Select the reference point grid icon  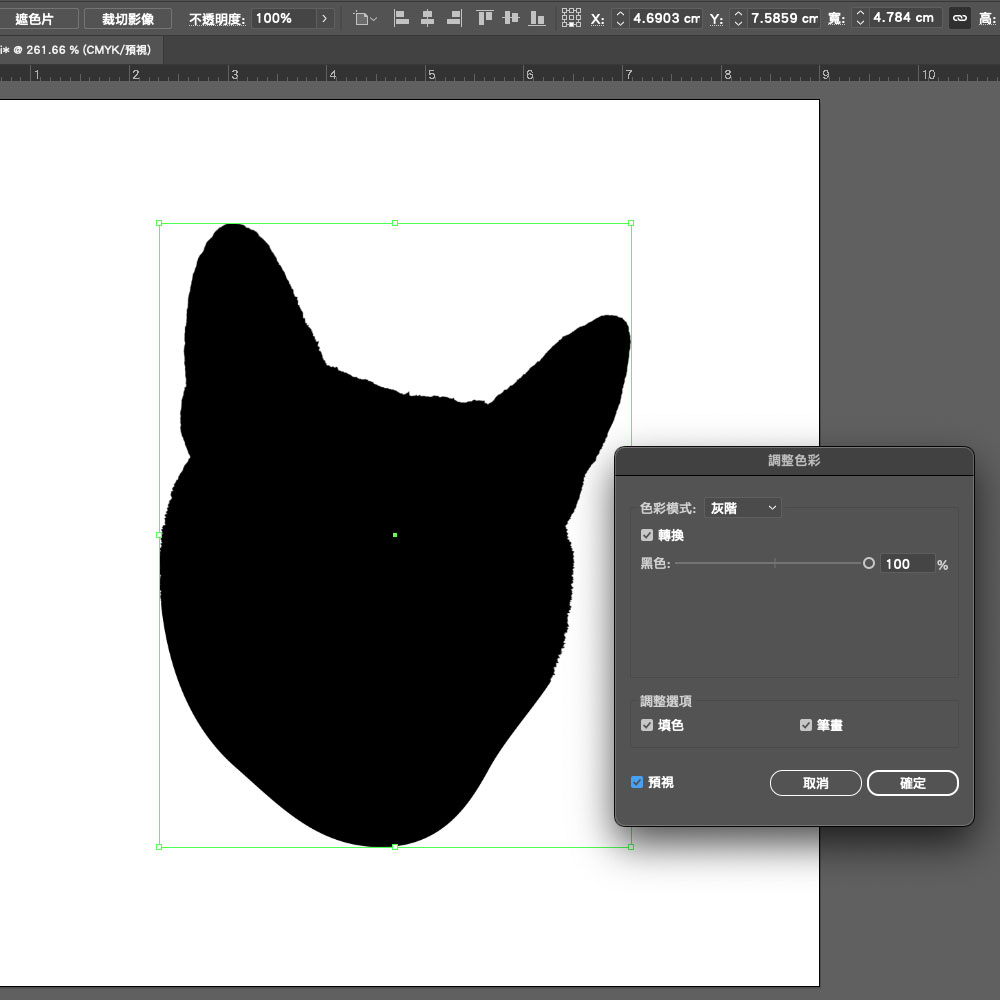pos(571,18)
